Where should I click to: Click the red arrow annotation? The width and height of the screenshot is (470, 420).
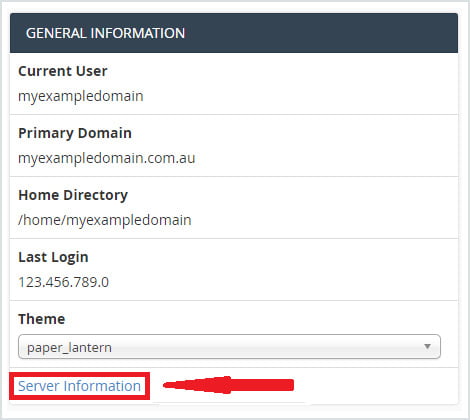point(228,385)
